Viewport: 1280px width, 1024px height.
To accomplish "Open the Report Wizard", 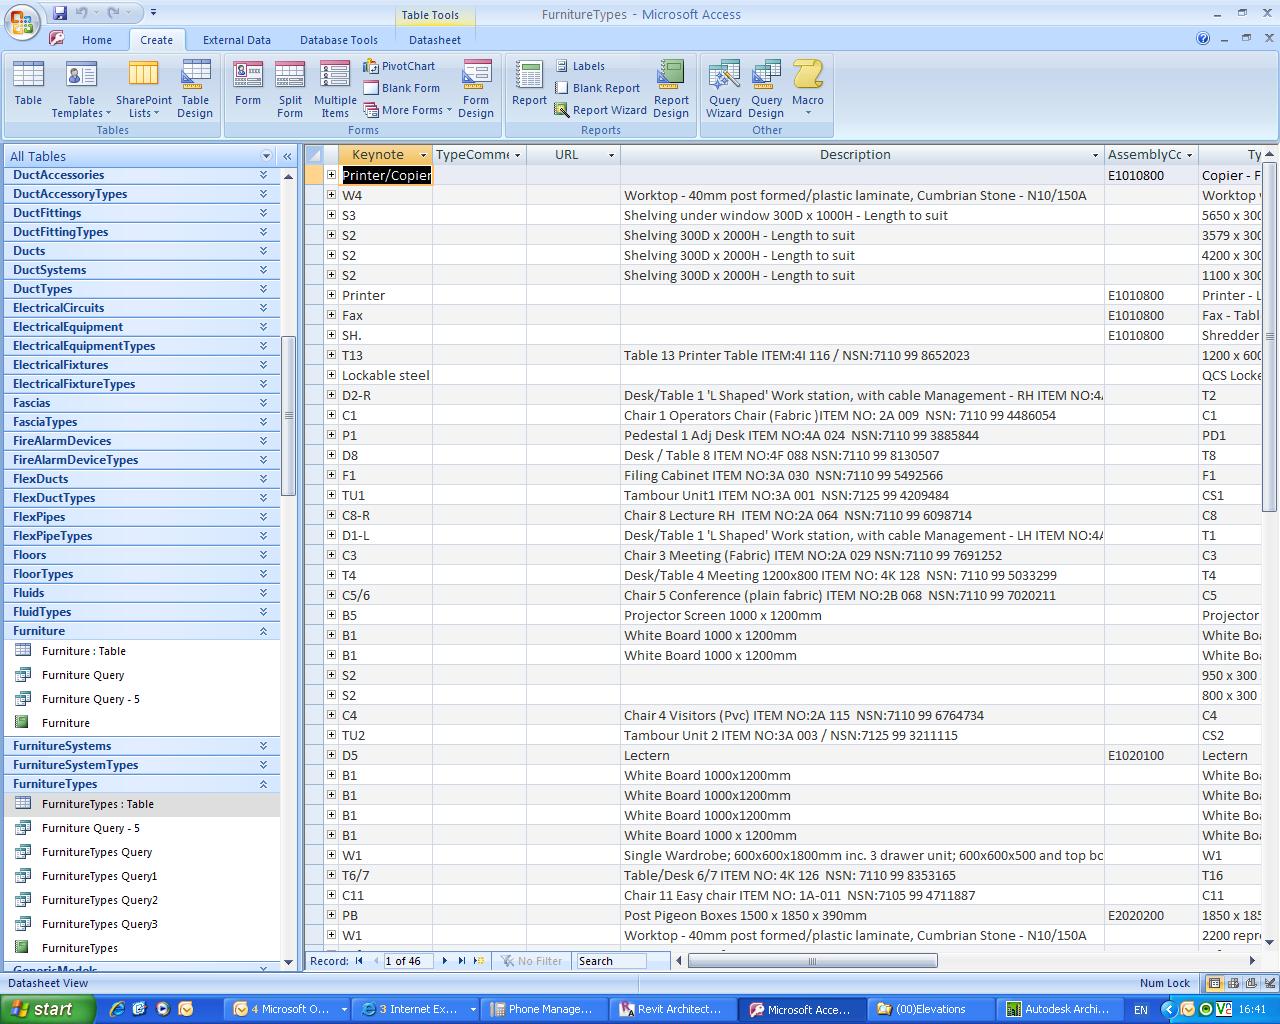I will click(x=600, y=110).
